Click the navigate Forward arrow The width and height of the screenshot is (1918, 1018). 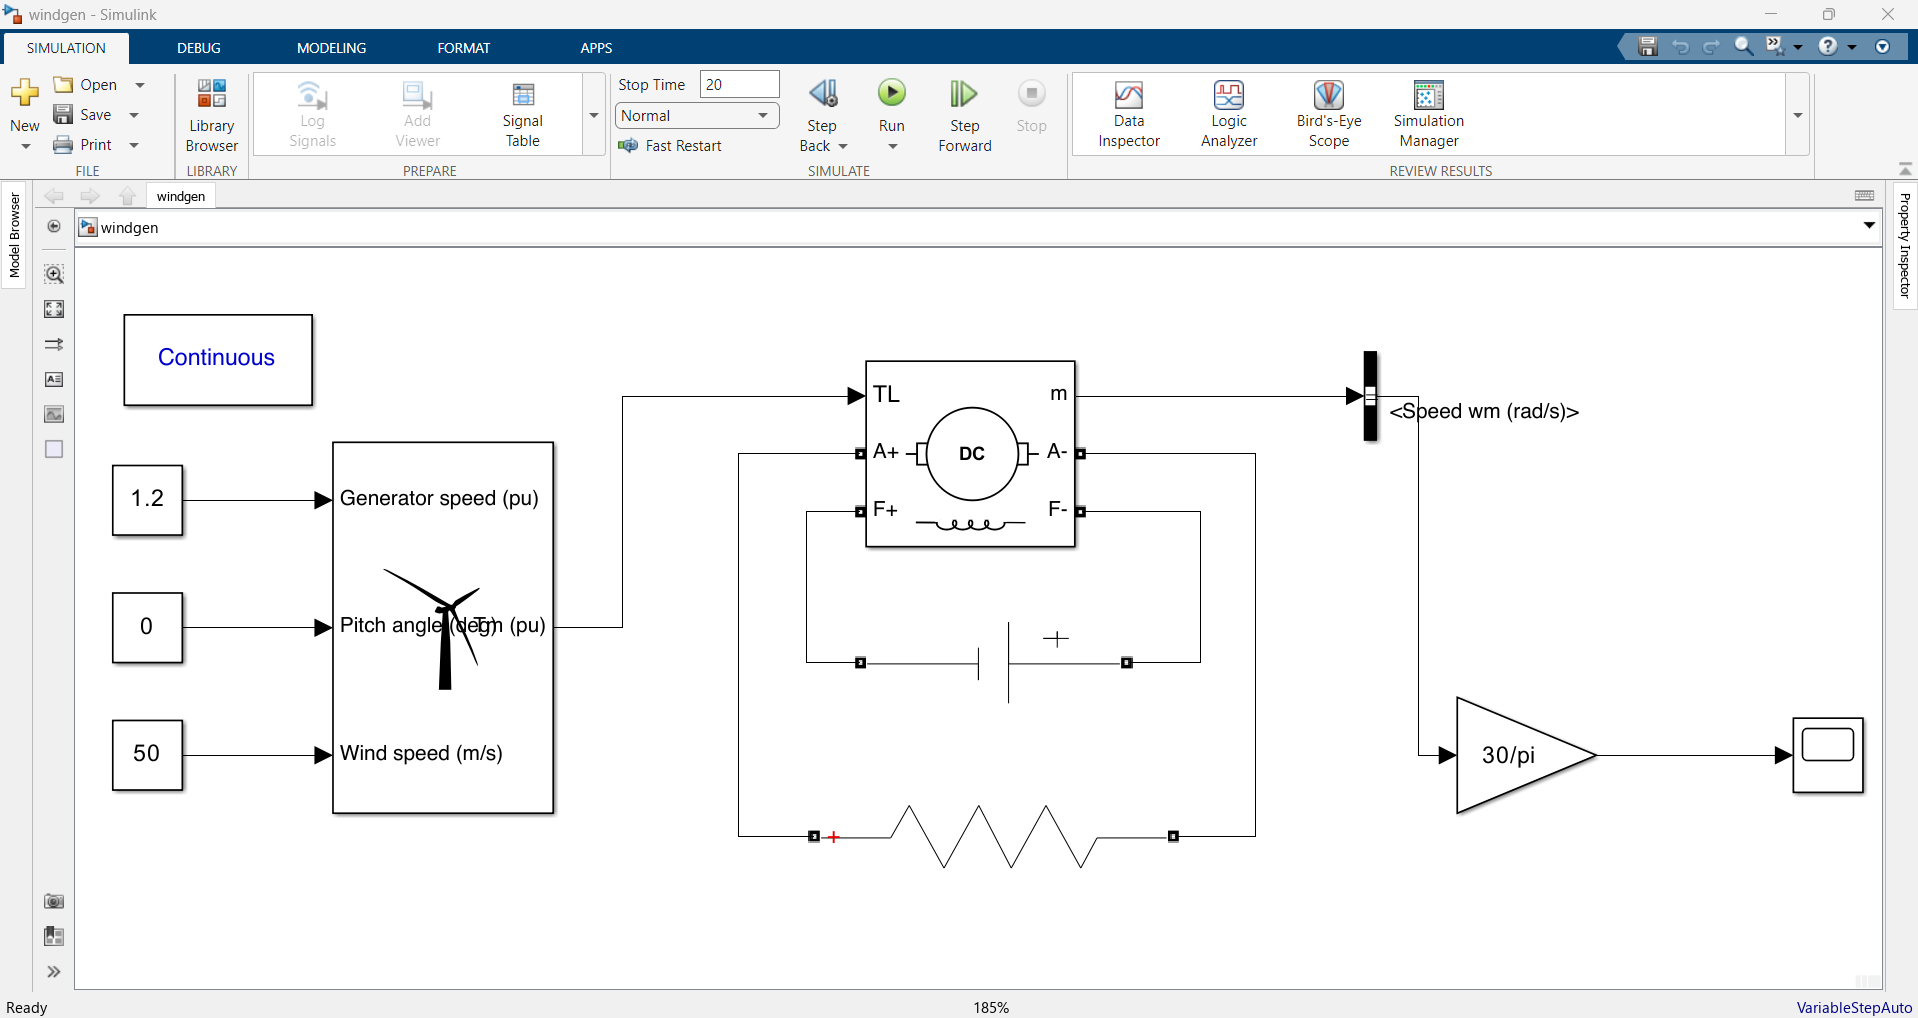[x=90, y=196]
